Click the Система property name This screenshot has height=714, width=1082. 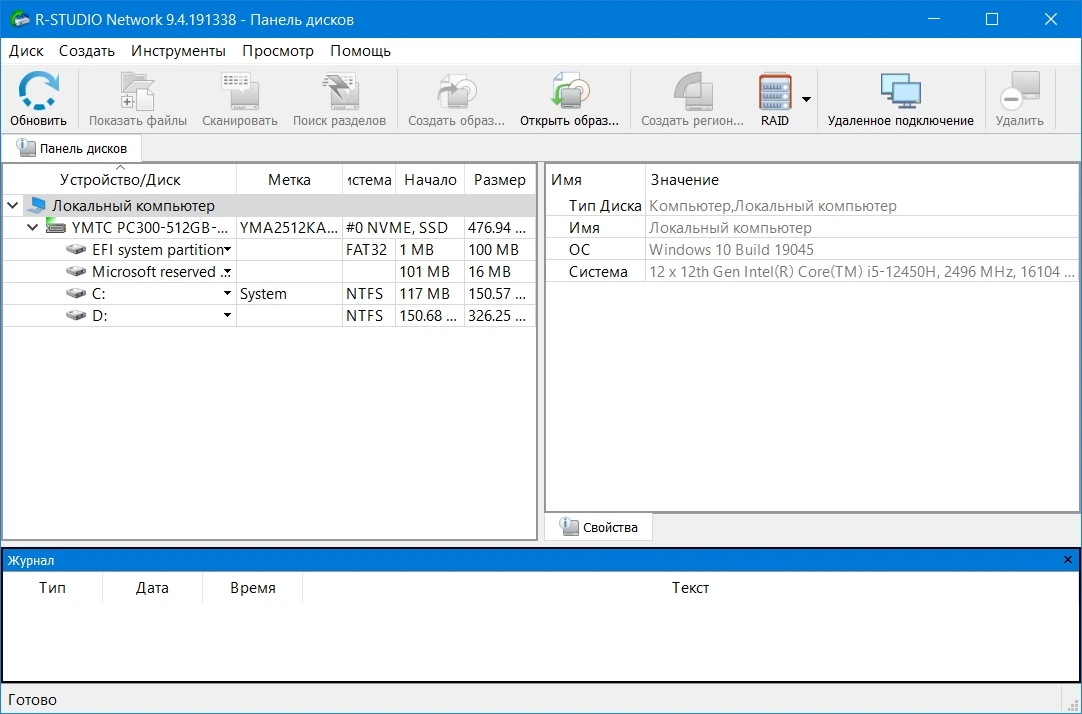click(598, 272)
